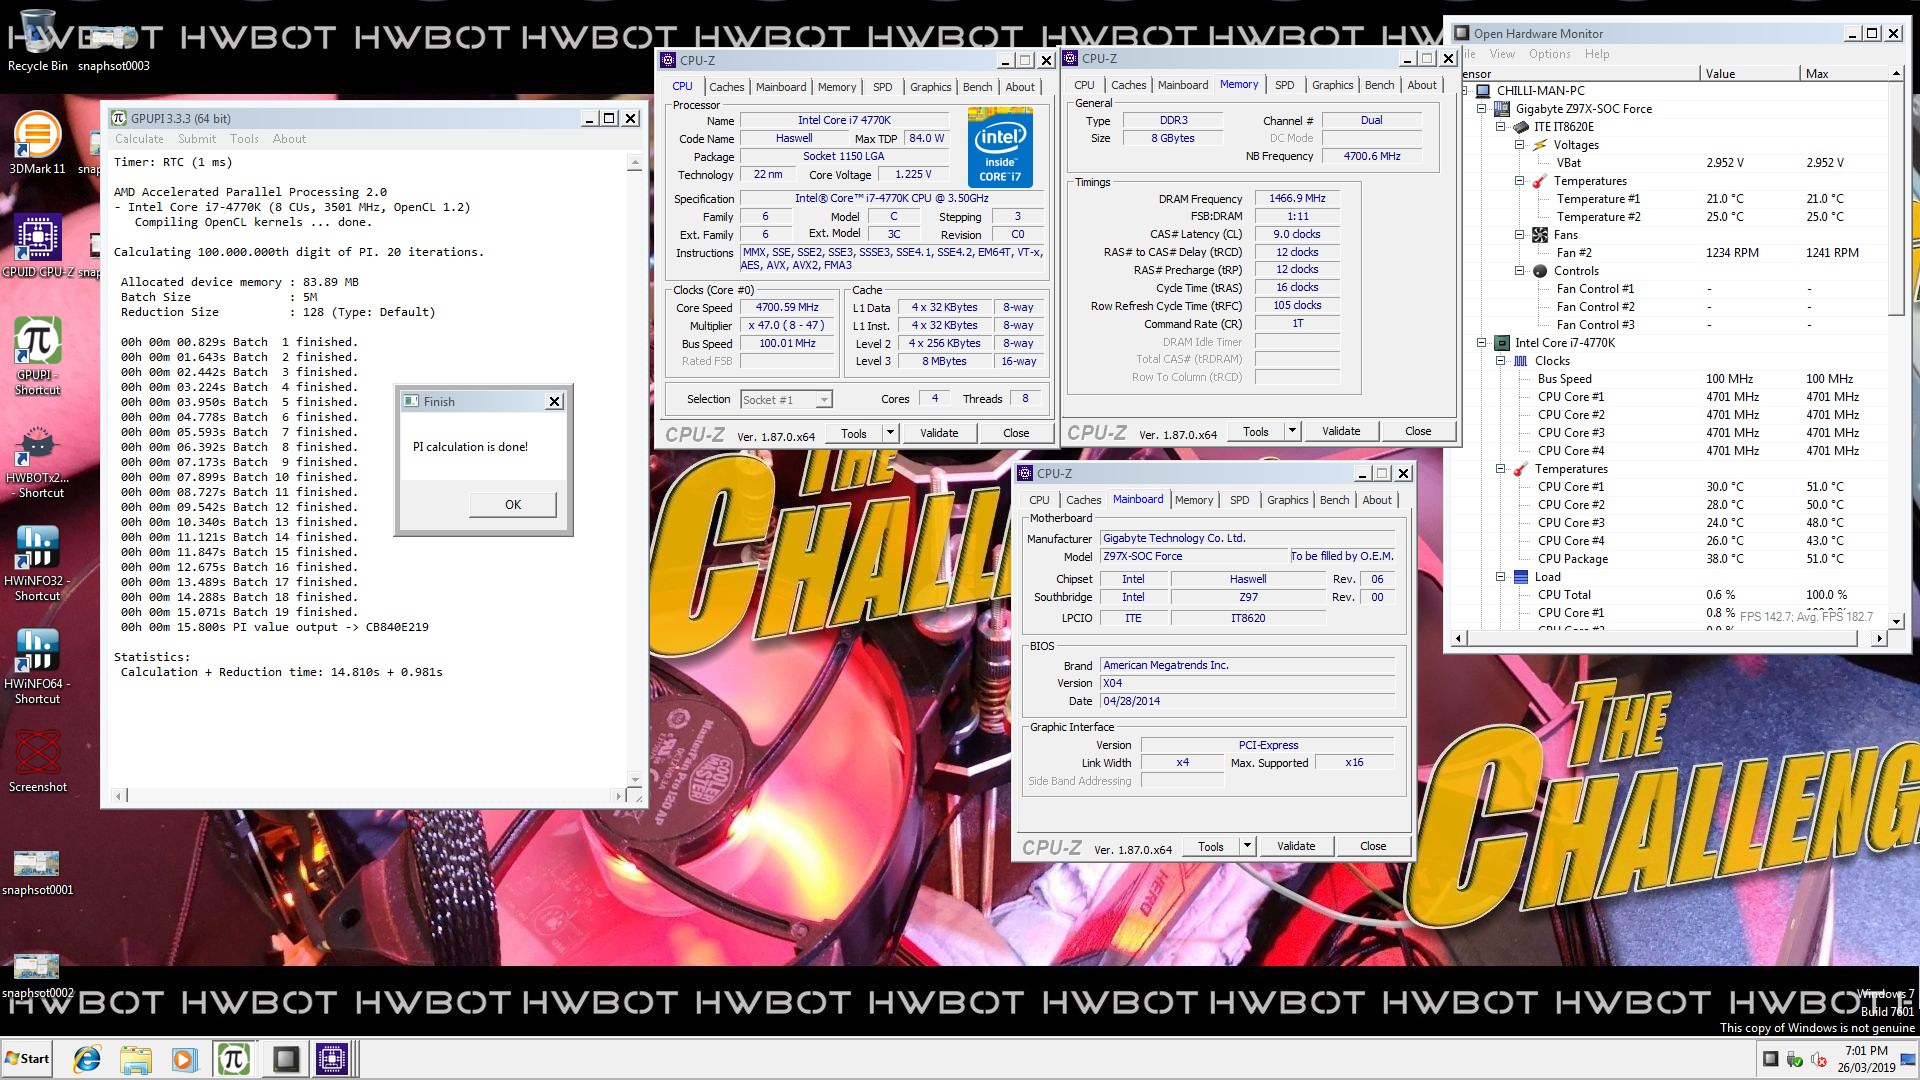Select the HWBOTx2 Shortcut desktop icon
The height and width of the screenshot is (1080, 1920).
pyautogui.click(x=40, y=459)
